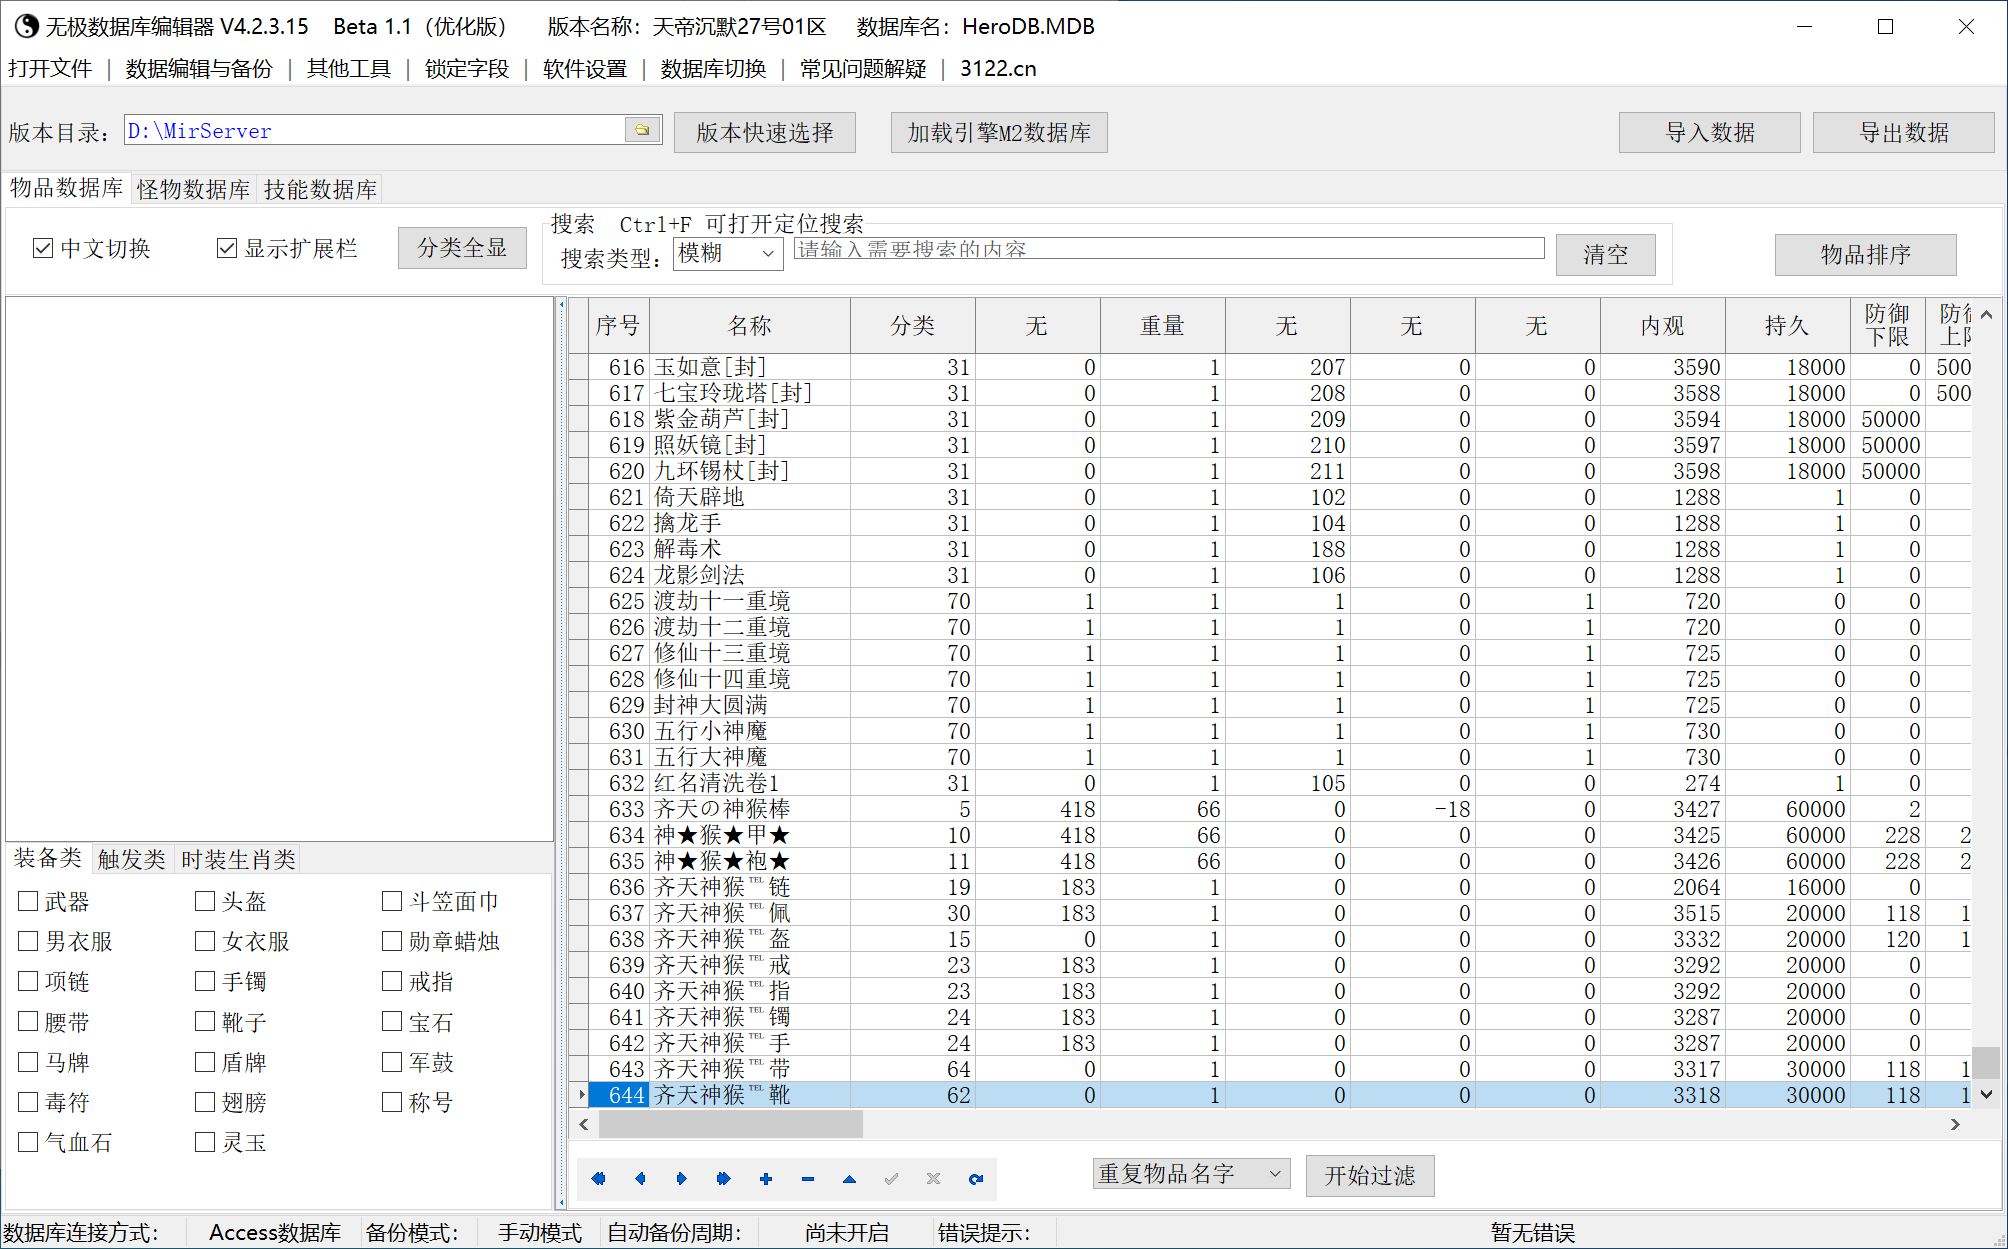Click table vertical scrollbar up arrow
The width and height of the screenshot is (2008, 1249).
1987,315
